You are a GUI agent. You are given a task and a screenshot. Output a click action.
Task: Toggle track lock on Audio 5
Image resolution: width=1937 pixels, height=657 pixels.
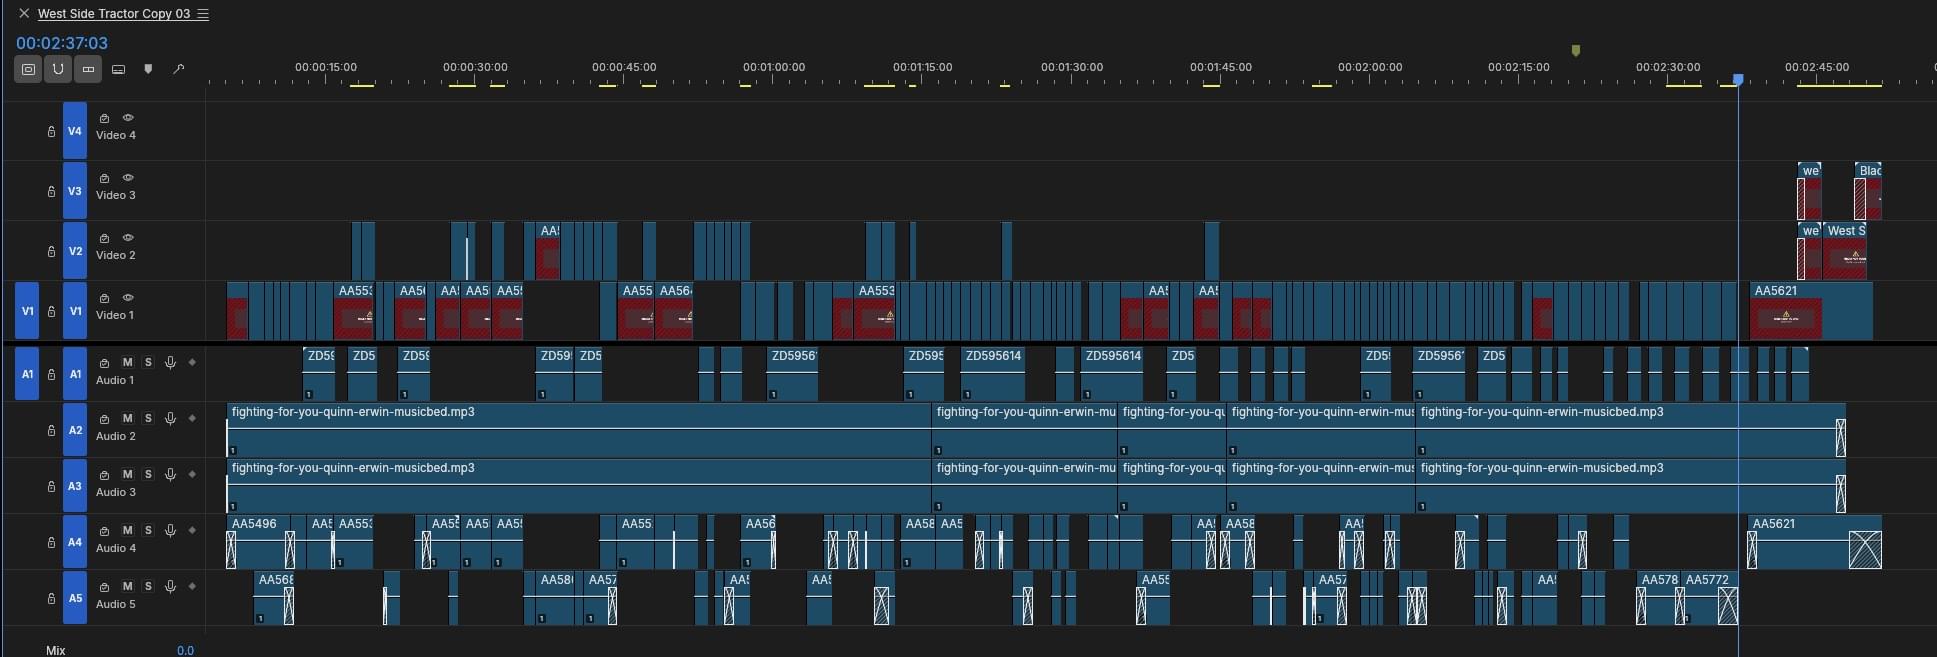(51, 598)
